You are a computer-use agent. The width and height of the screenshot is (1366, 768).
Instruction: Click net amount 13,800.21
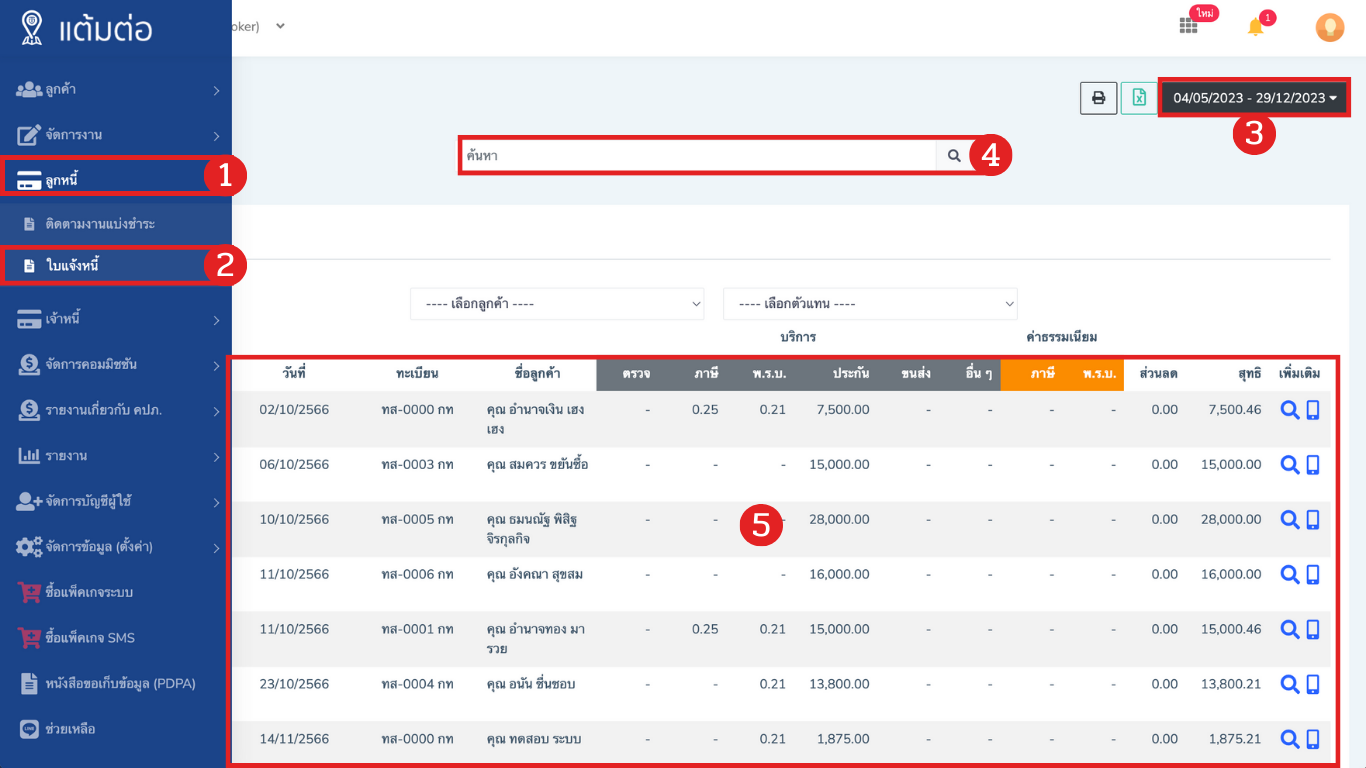coord(1231,685)
